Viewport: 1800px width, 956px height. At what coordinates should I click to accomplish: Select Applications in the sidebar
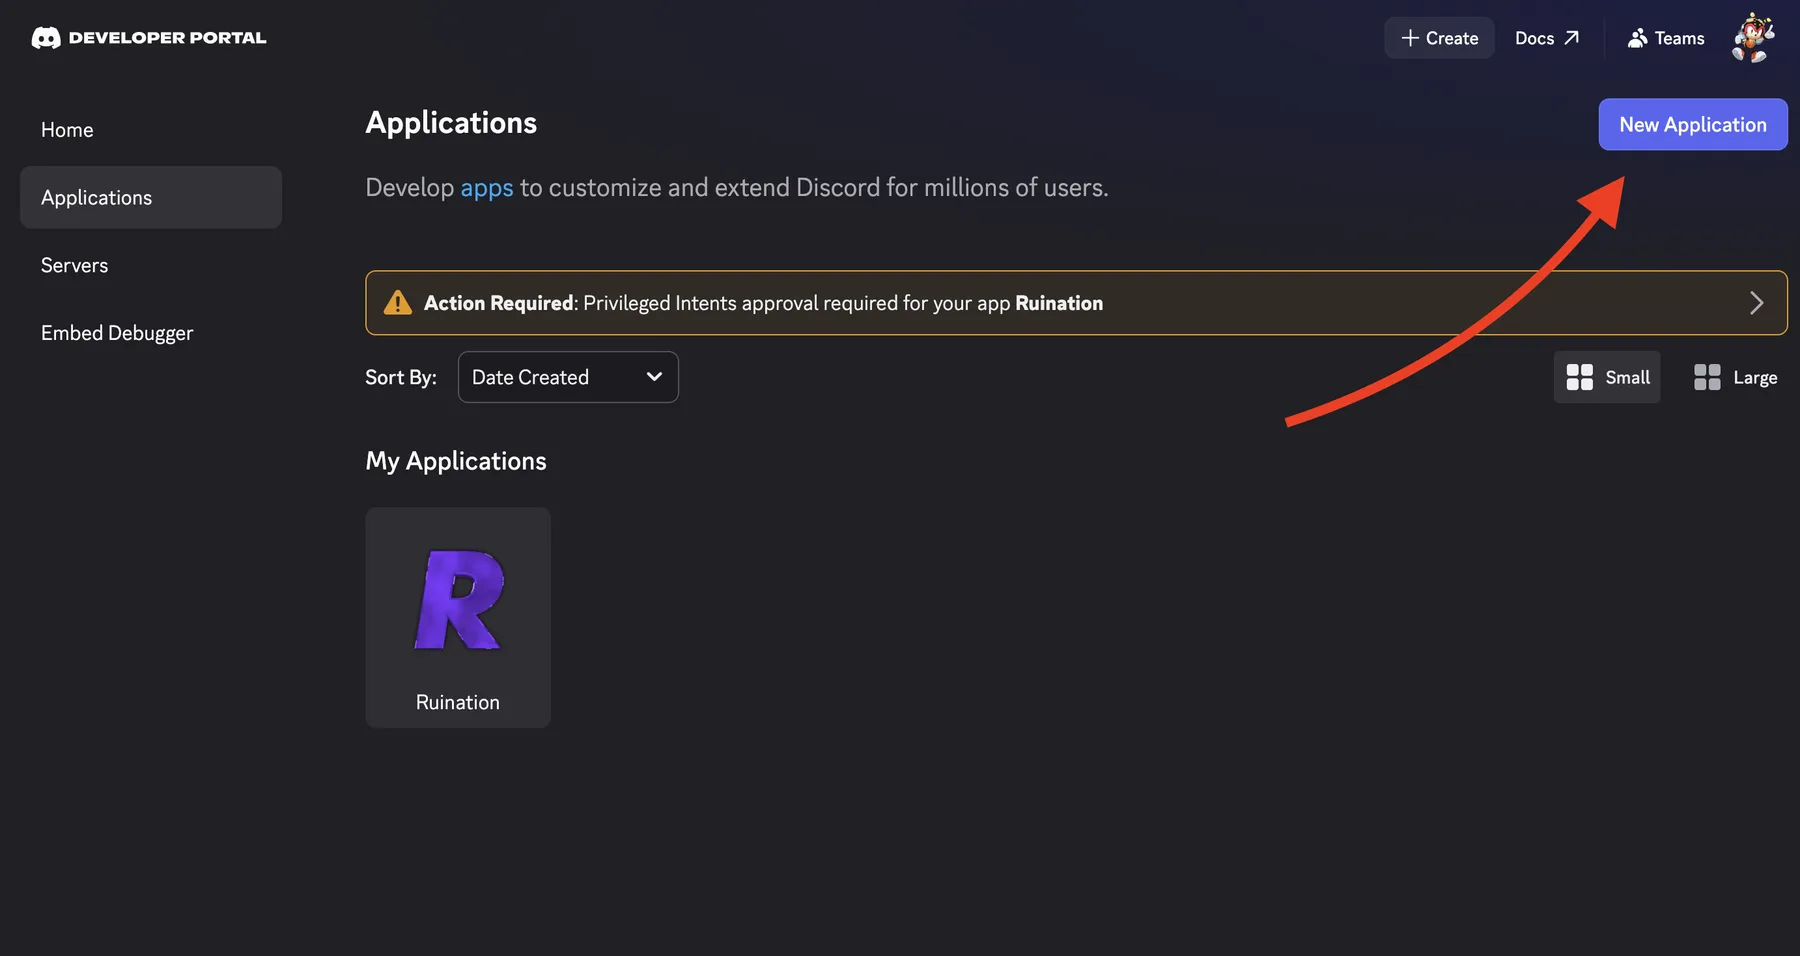[x=151, y=197]
